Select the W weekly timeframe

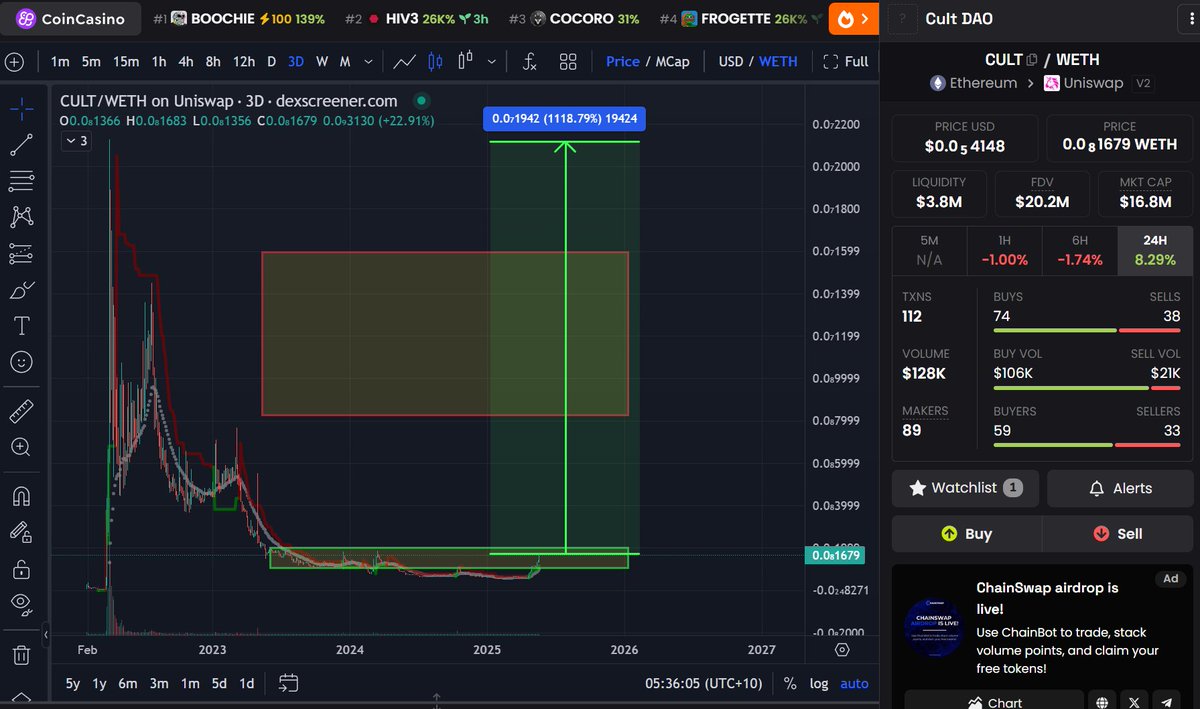322,62
